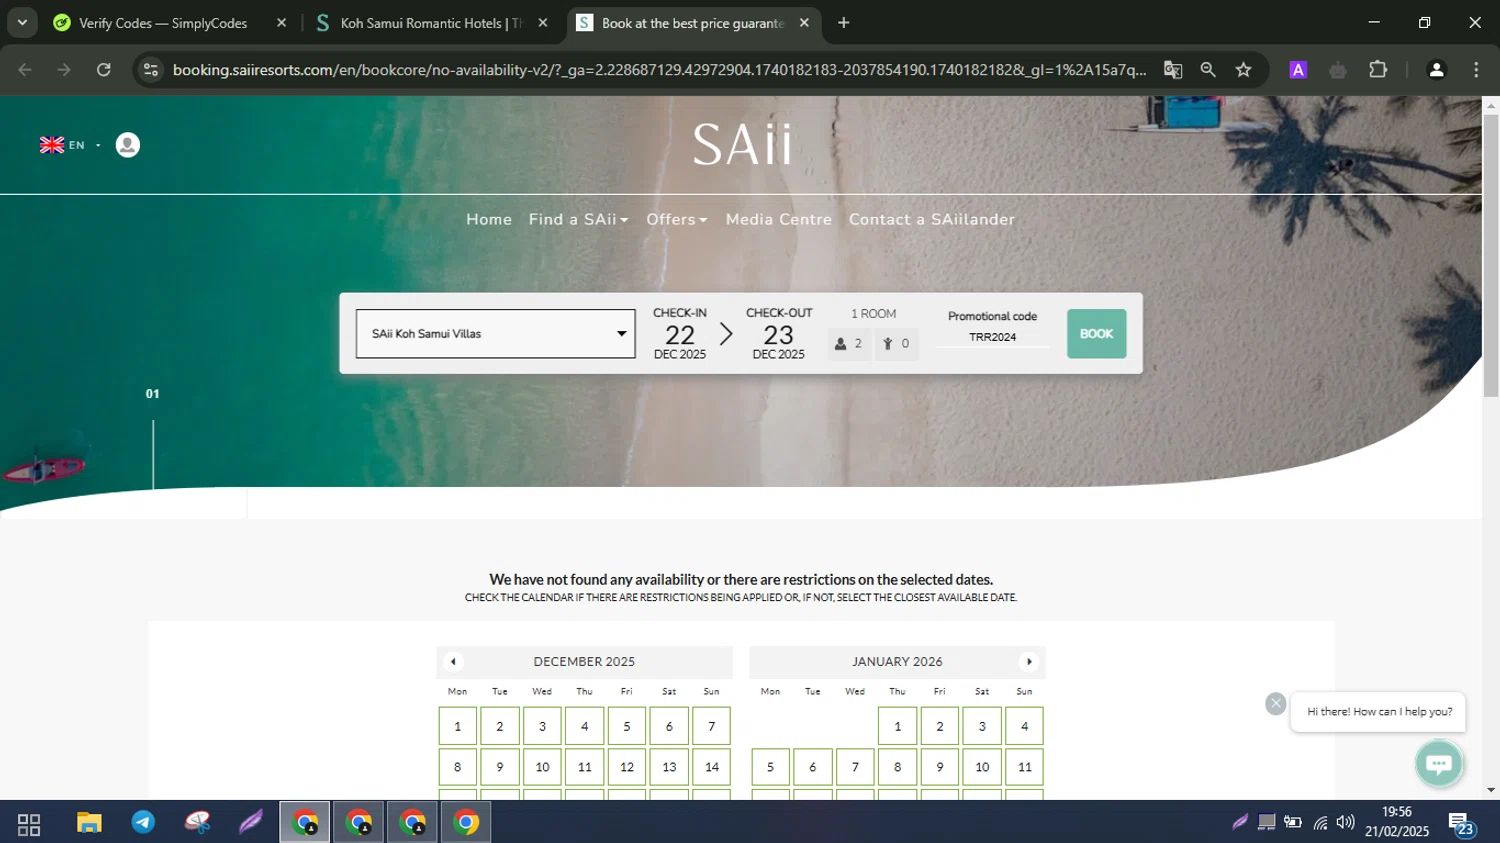The height and width of the screenshot is (843, 1500).
Task: Open a new browser tab
Action: [844, 23]
